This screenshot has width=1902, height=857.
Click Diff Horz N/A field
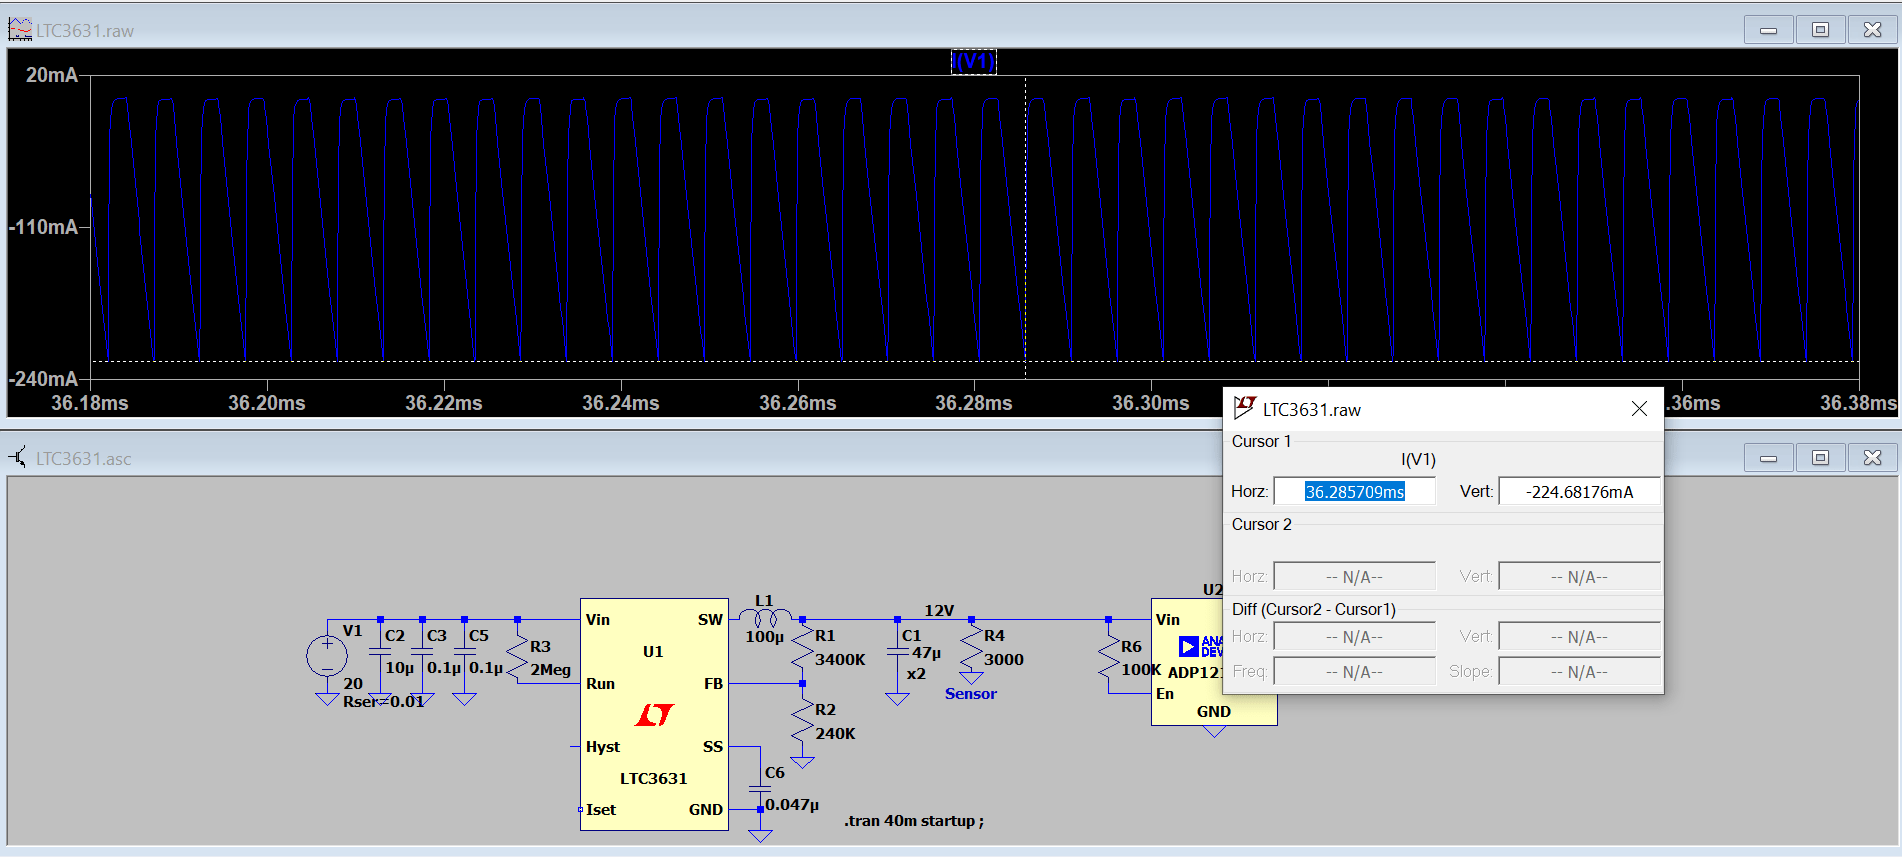coord(1354,636)
